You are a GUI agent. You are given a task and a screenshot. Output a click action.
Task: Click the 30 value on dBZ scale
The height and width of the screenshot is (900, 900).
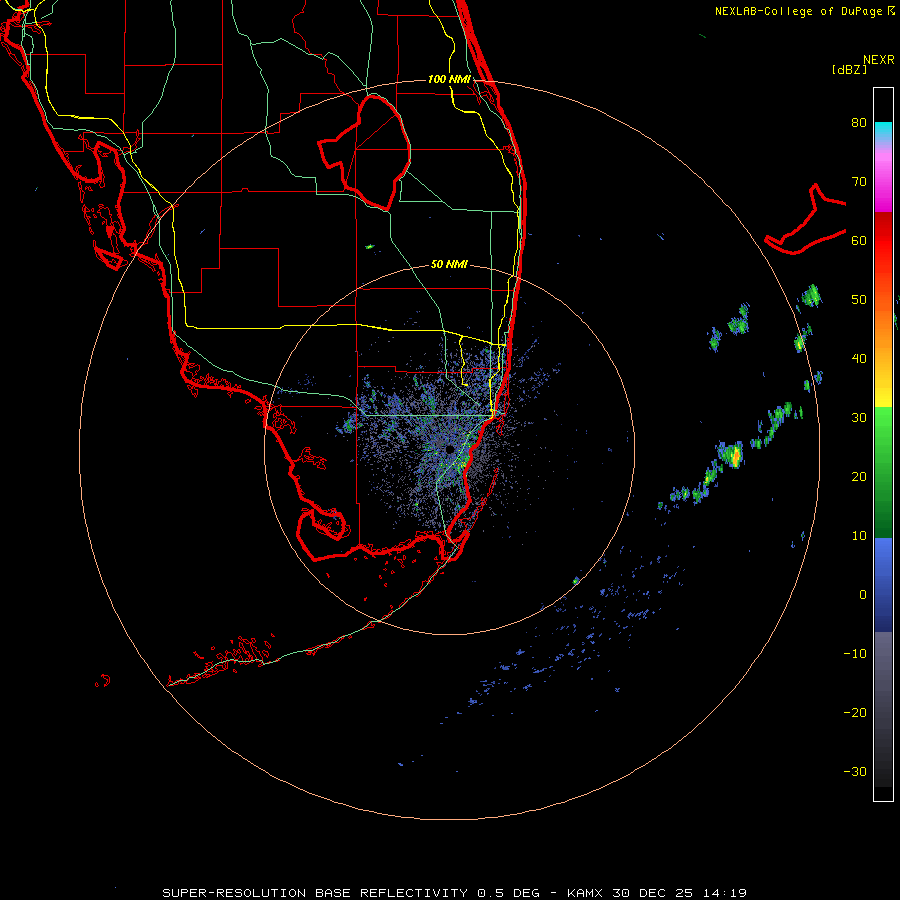[x=859, y=417]
